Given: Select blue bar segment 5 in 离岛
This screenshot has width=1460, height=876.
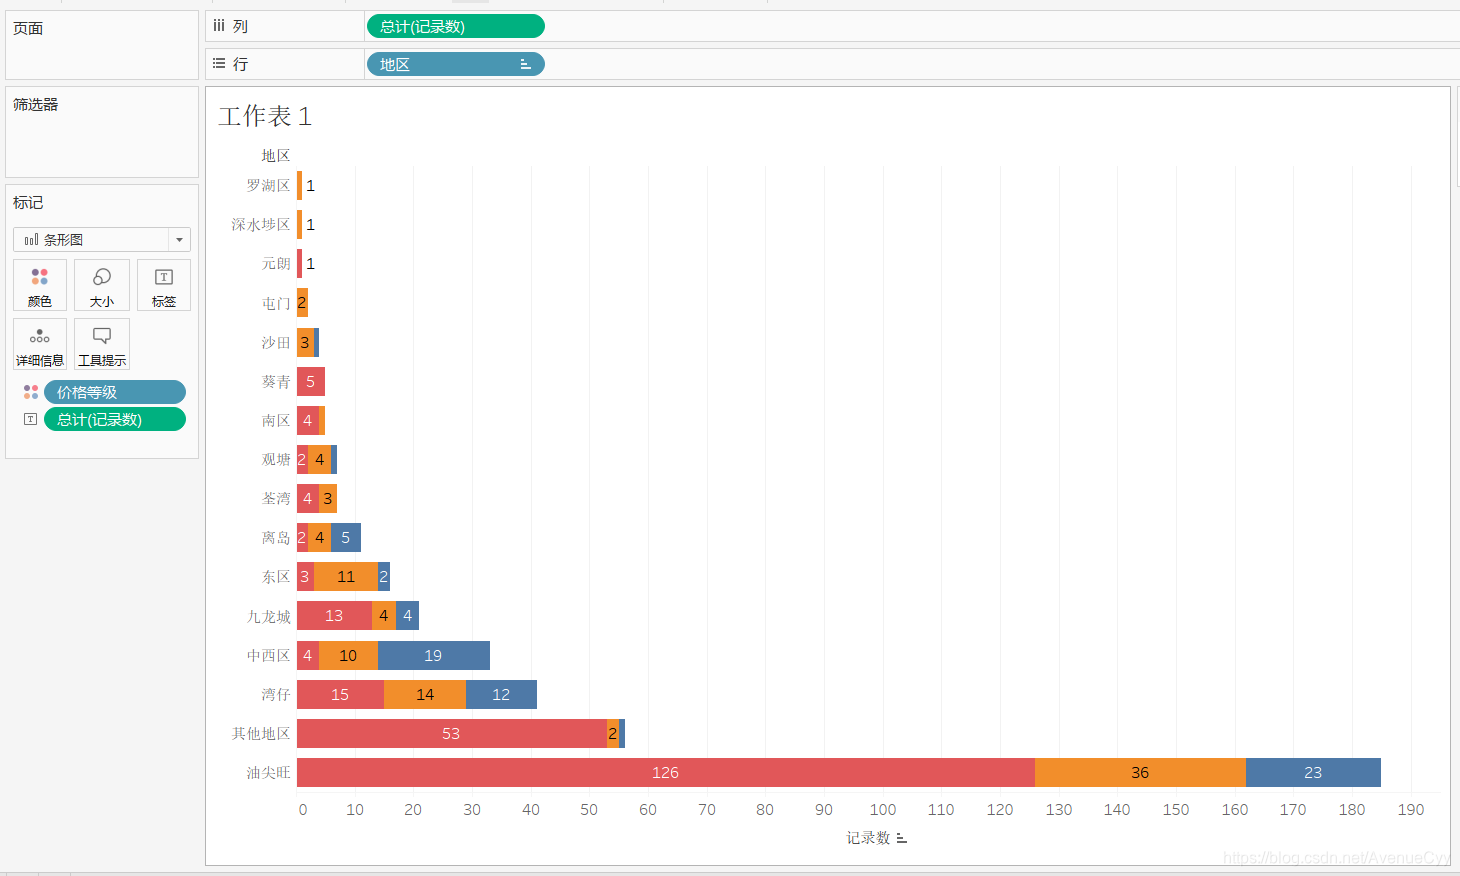Looking at the screenshot, I should [346, 537].
